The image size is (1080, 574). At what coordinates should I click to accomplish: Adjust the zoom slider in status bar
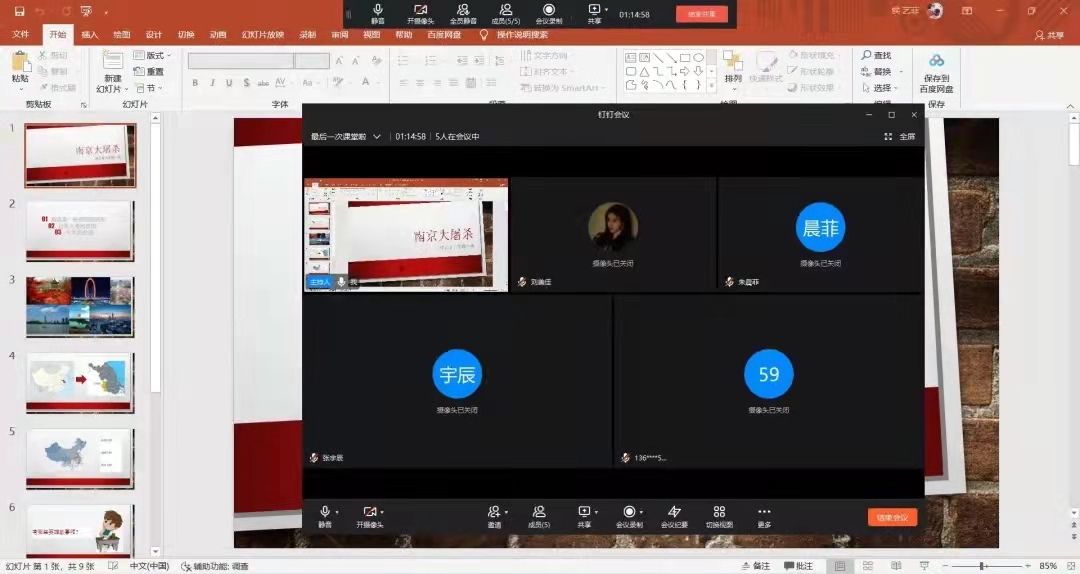981,566
